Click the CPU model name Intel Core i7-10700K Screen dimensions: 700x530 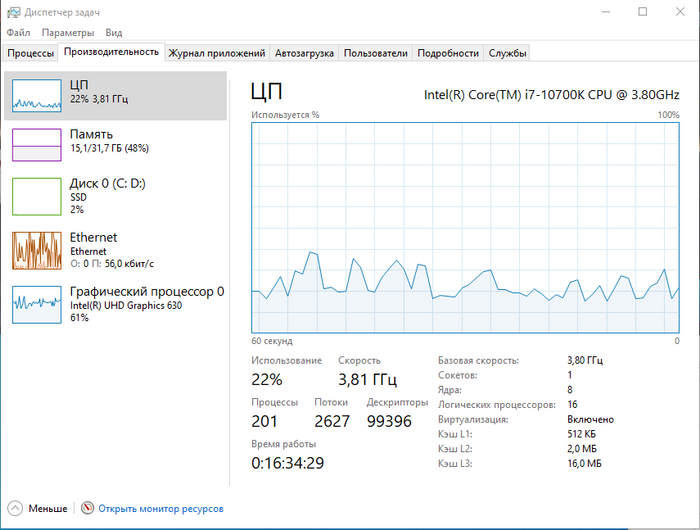pyautogui.click(x=551, y=95)
